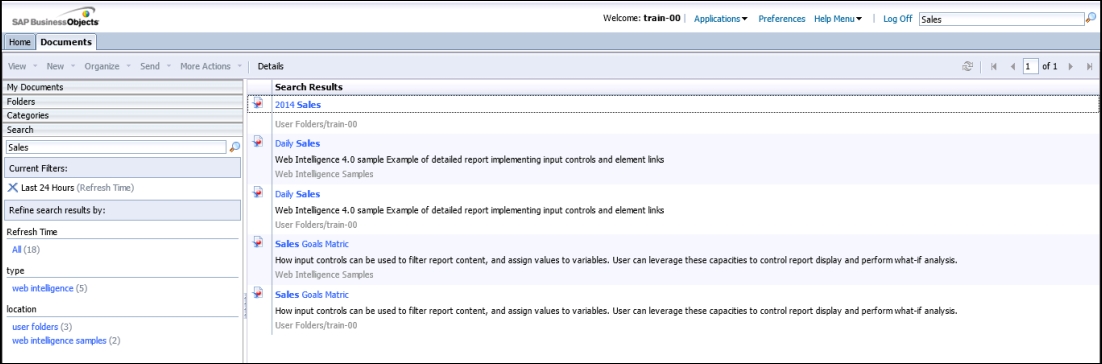Open Sales Goals Matric in Web Intelligence Samples
The image size is (1102, 364).
point(311,244)
